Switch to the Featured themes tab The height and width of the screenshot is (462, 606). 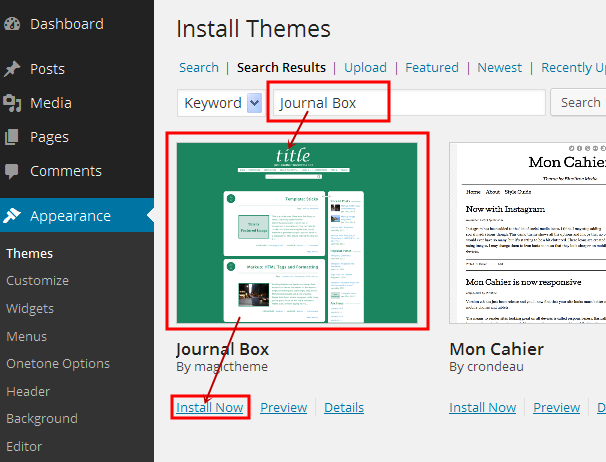pyautogui.click(x=432, y=68)
